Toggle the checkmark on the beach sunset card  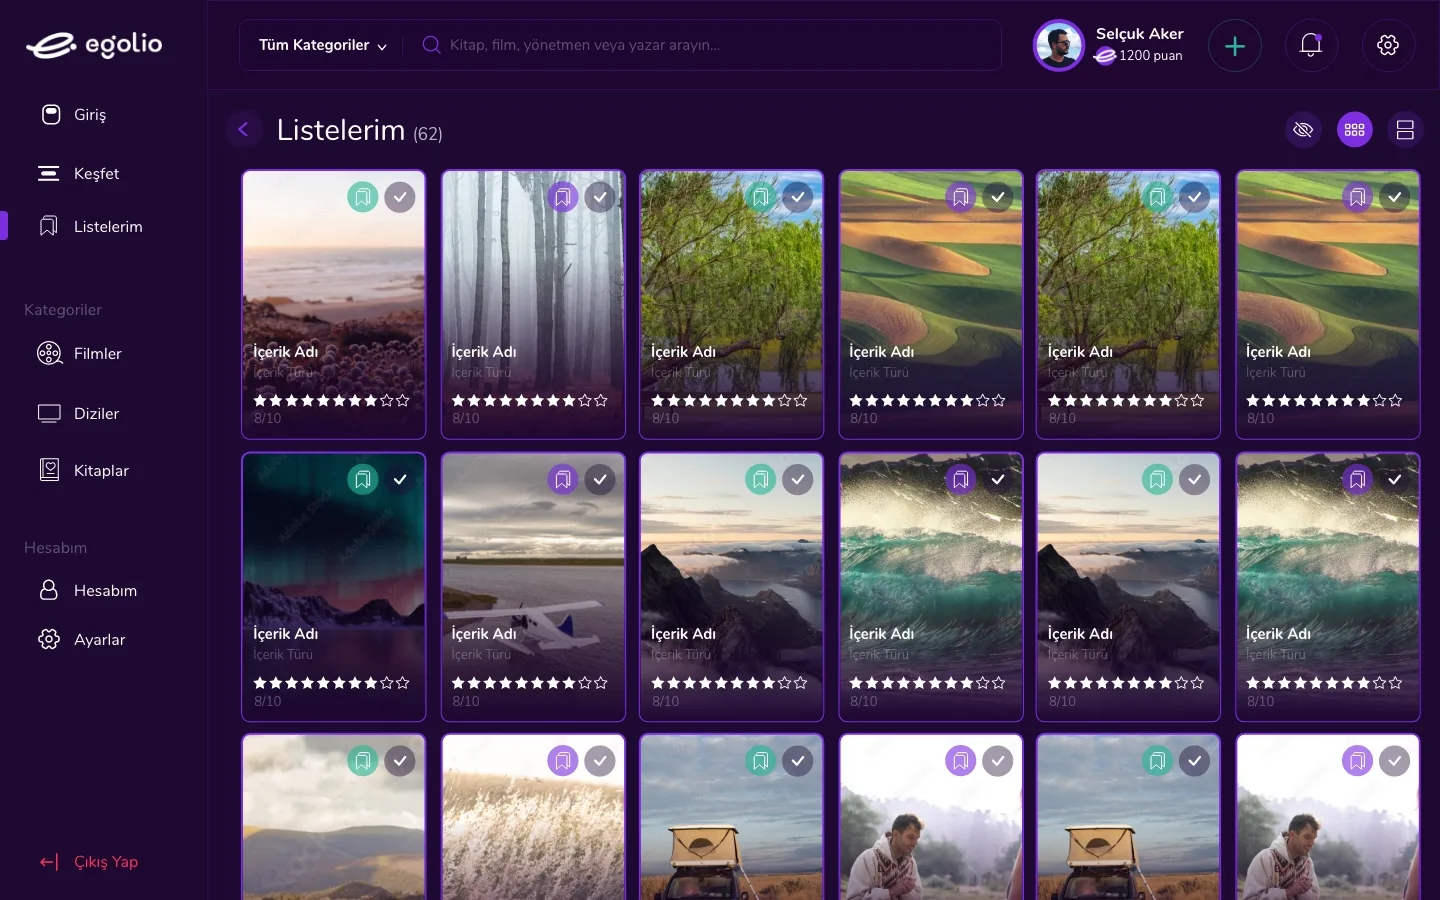coord(400,197)
